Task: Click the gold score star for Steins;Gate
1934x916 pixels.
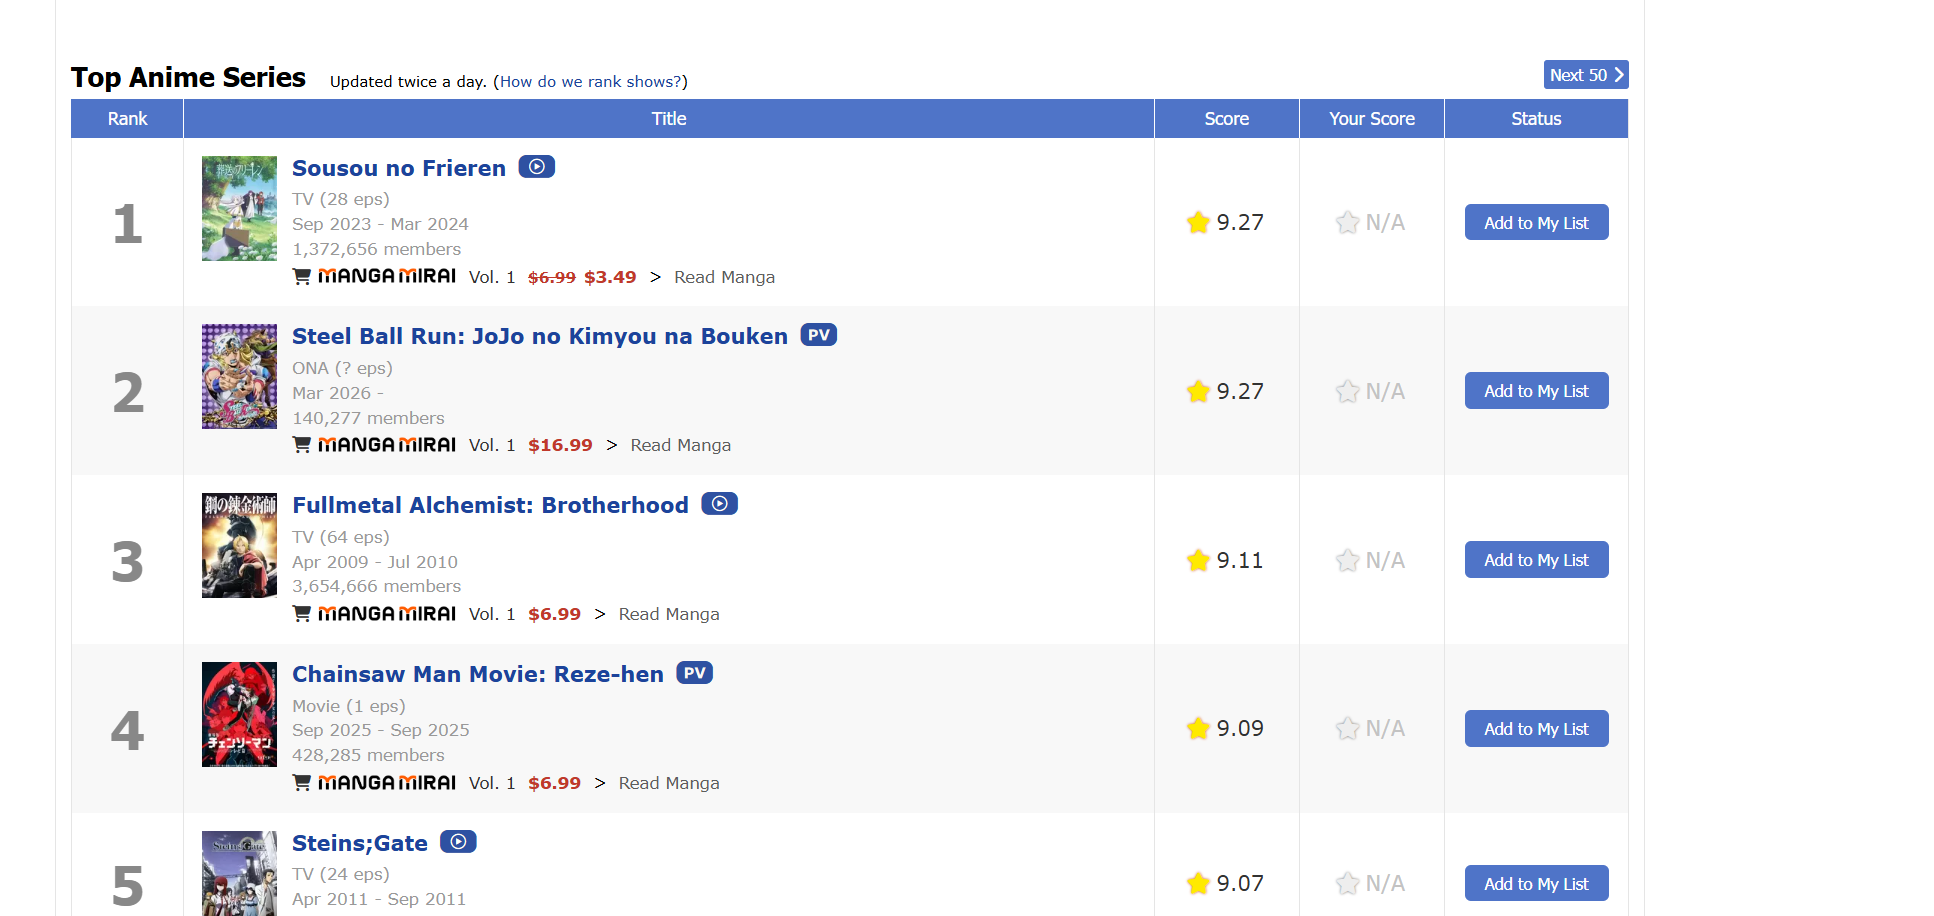Action: 1198,883
